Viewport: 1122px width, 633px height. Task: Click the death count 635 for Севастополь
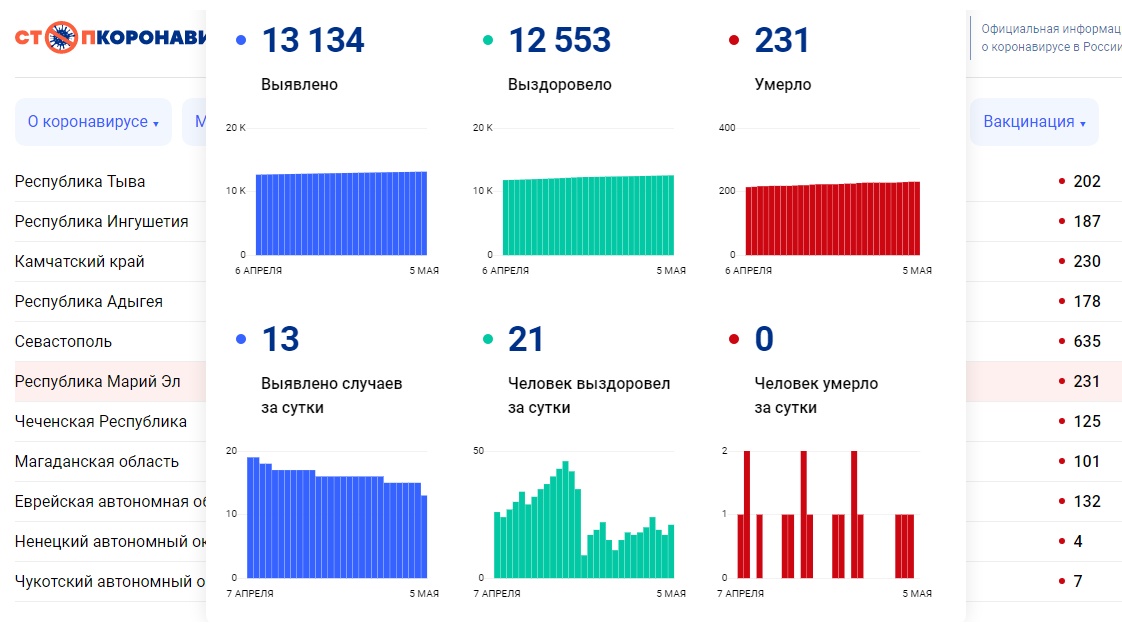click(x=1086, y=341)
